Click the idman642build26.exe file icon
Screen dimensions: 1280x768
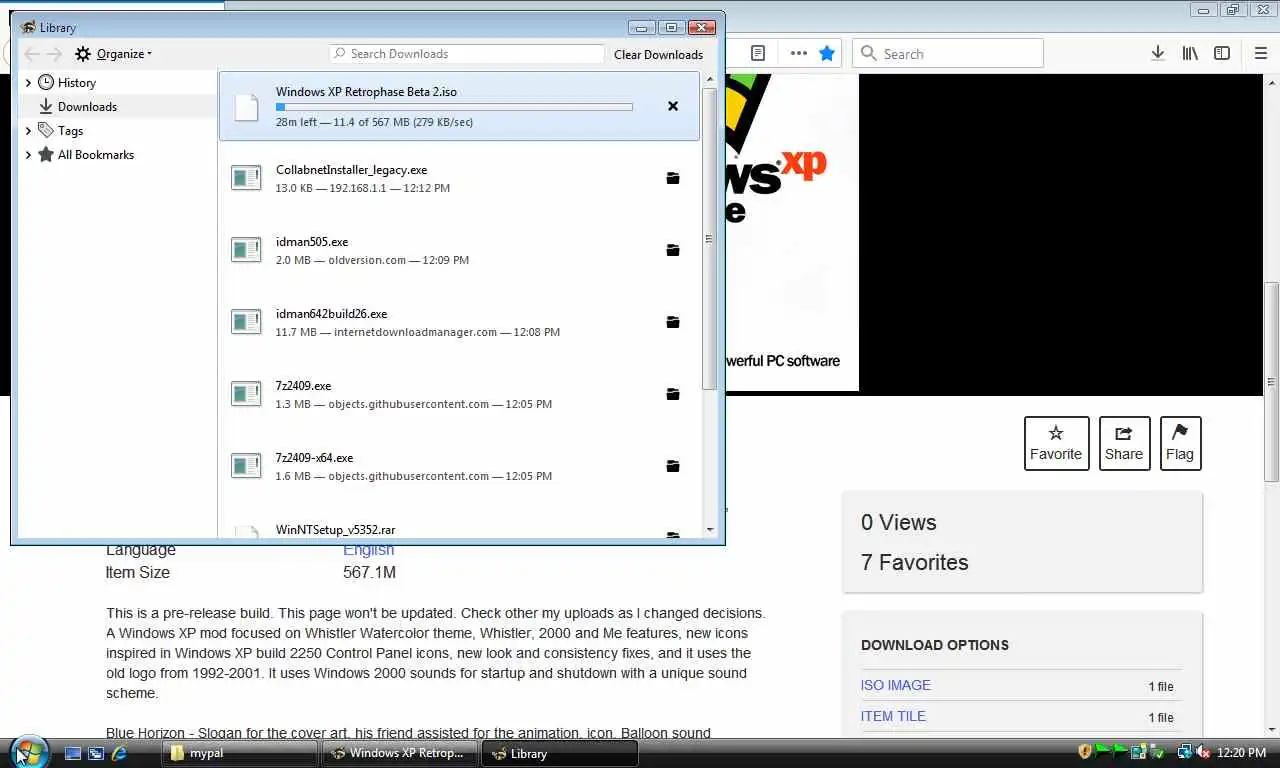pyautogui.click(x=246, y=322)
